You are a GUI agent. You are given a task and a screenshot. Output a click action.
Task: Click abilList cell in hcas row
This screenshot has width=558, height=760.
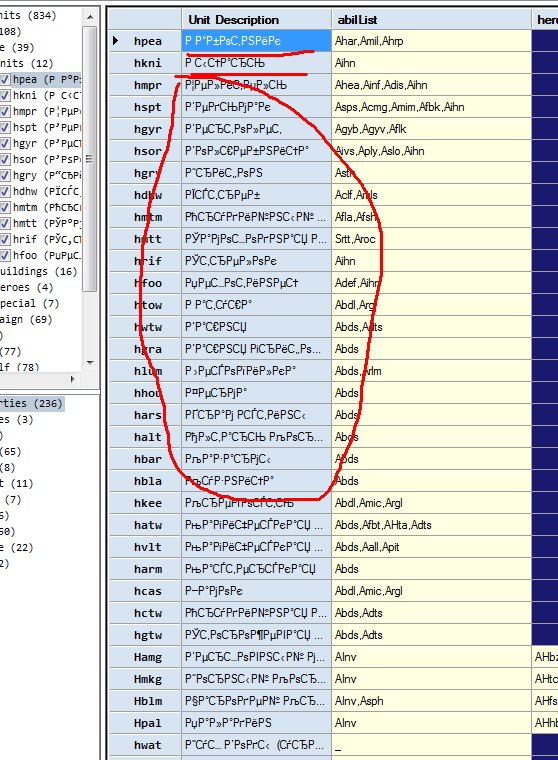[x=431, y=591]
